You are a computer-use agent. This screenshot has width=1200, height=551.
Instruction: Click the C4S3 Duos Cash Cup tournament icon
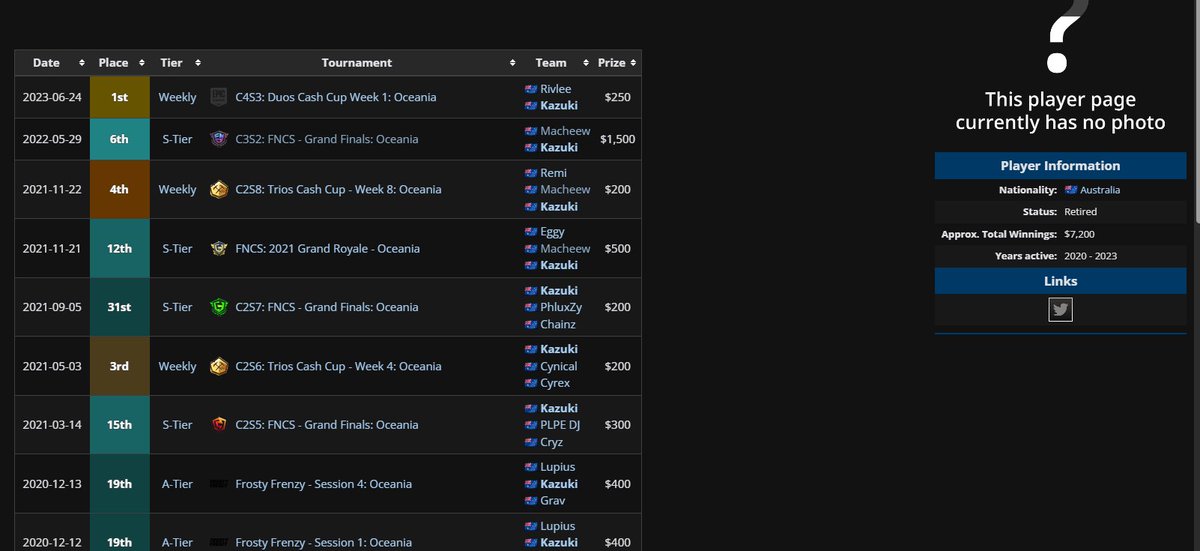click(x=219, y=97)
